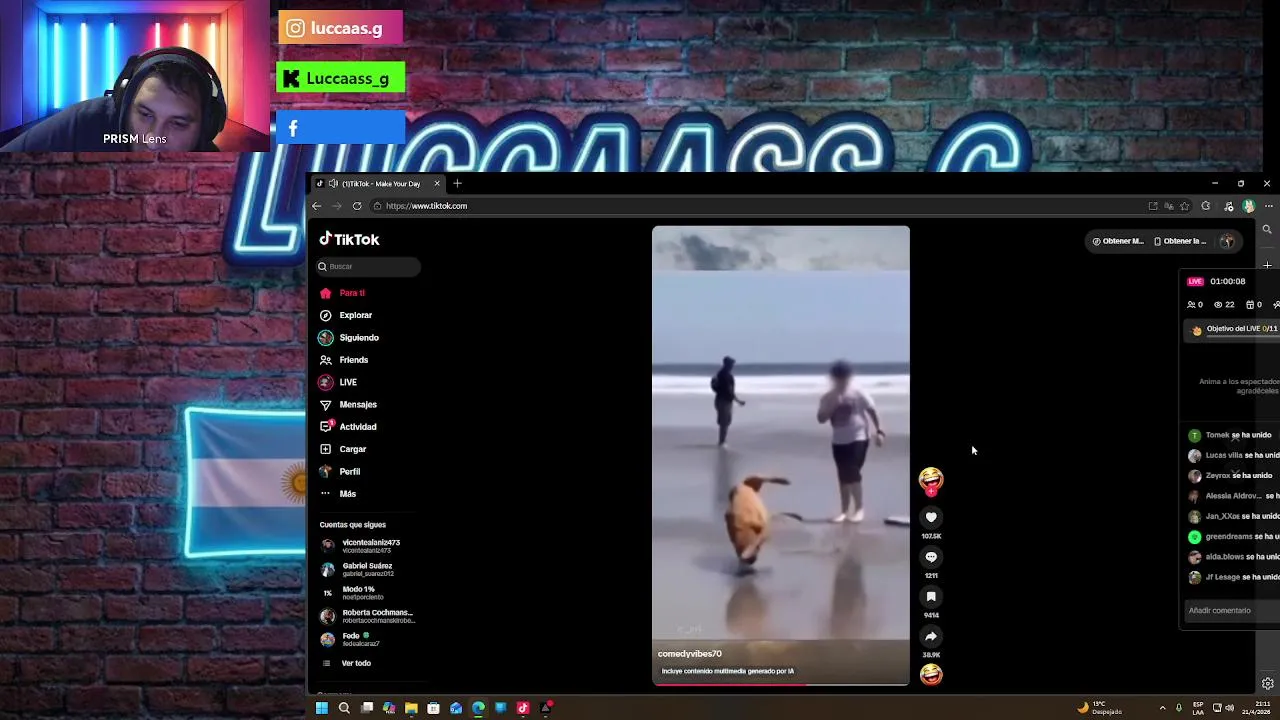Open Friends in the sidebar
Viewport: 1280px width, 720px height.
(344, 360)
